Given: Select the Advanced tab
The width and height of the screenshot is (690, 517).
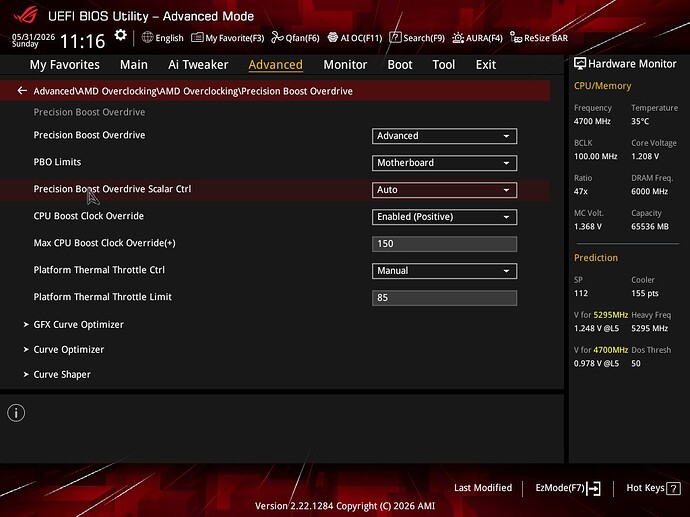Looking at the screenshot, I should click(275, 65).
